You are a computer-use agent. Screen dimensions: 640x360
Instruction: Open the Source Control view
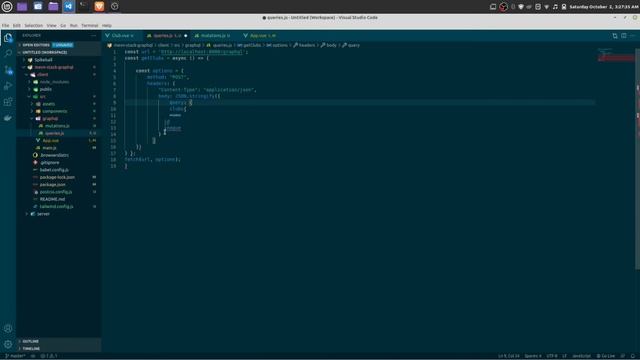[x=8, y=70]
